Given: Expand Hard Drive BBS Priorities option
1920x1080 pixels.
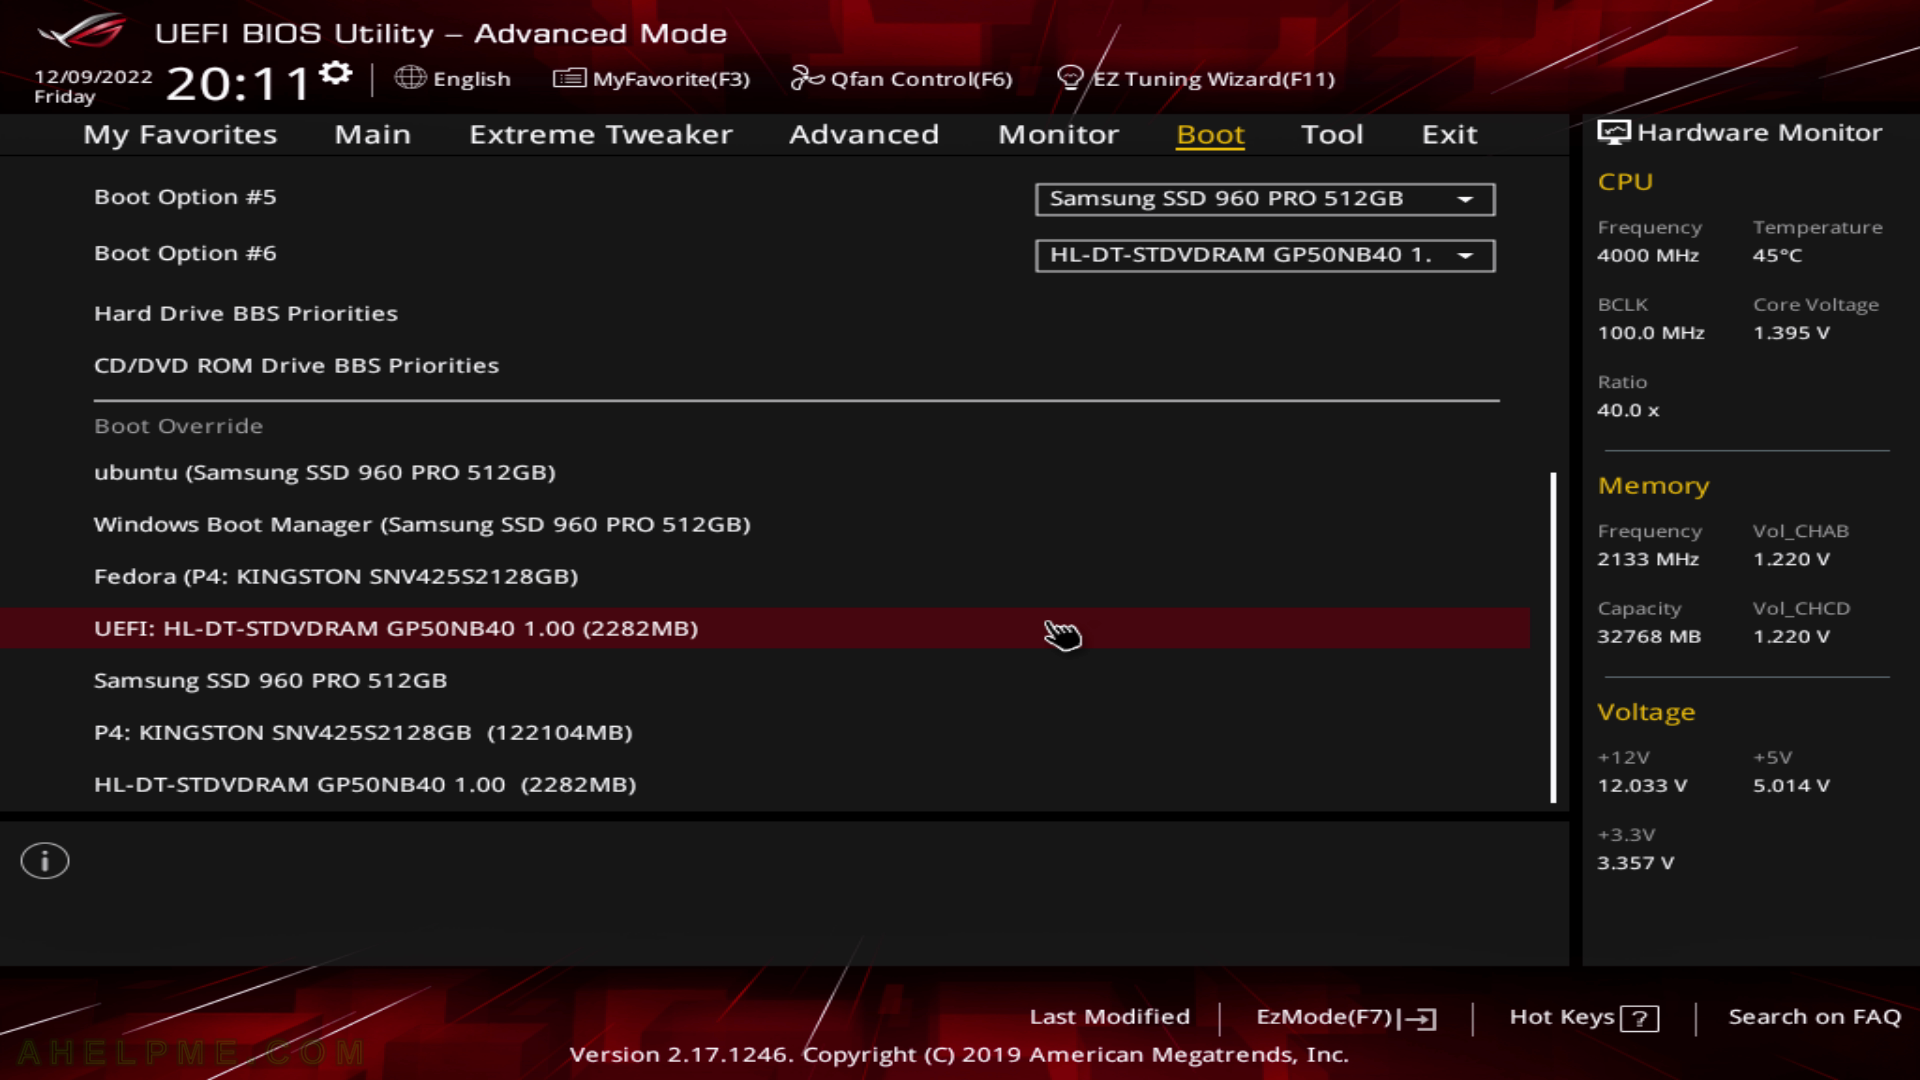Looking at the screenshot, I should click(245, 313).
